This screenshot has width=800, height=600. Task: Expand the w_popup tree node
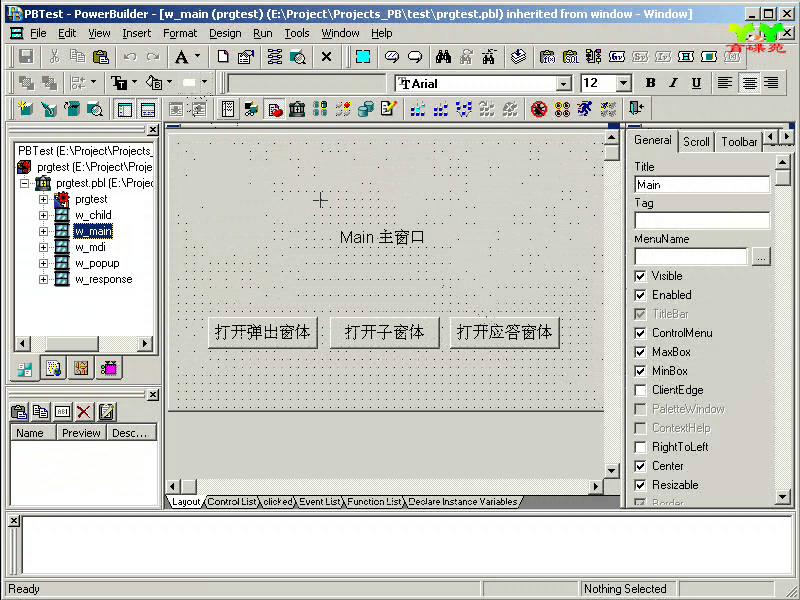click(43, 264)
